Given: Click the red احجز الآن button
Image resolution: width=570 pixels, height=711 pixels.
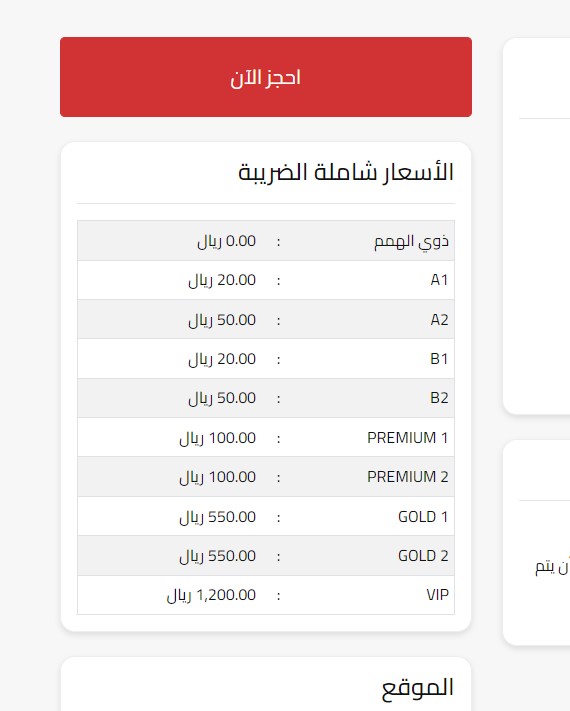Looking at the screenshot, I should pyautogui.click(x=266, y=77).
